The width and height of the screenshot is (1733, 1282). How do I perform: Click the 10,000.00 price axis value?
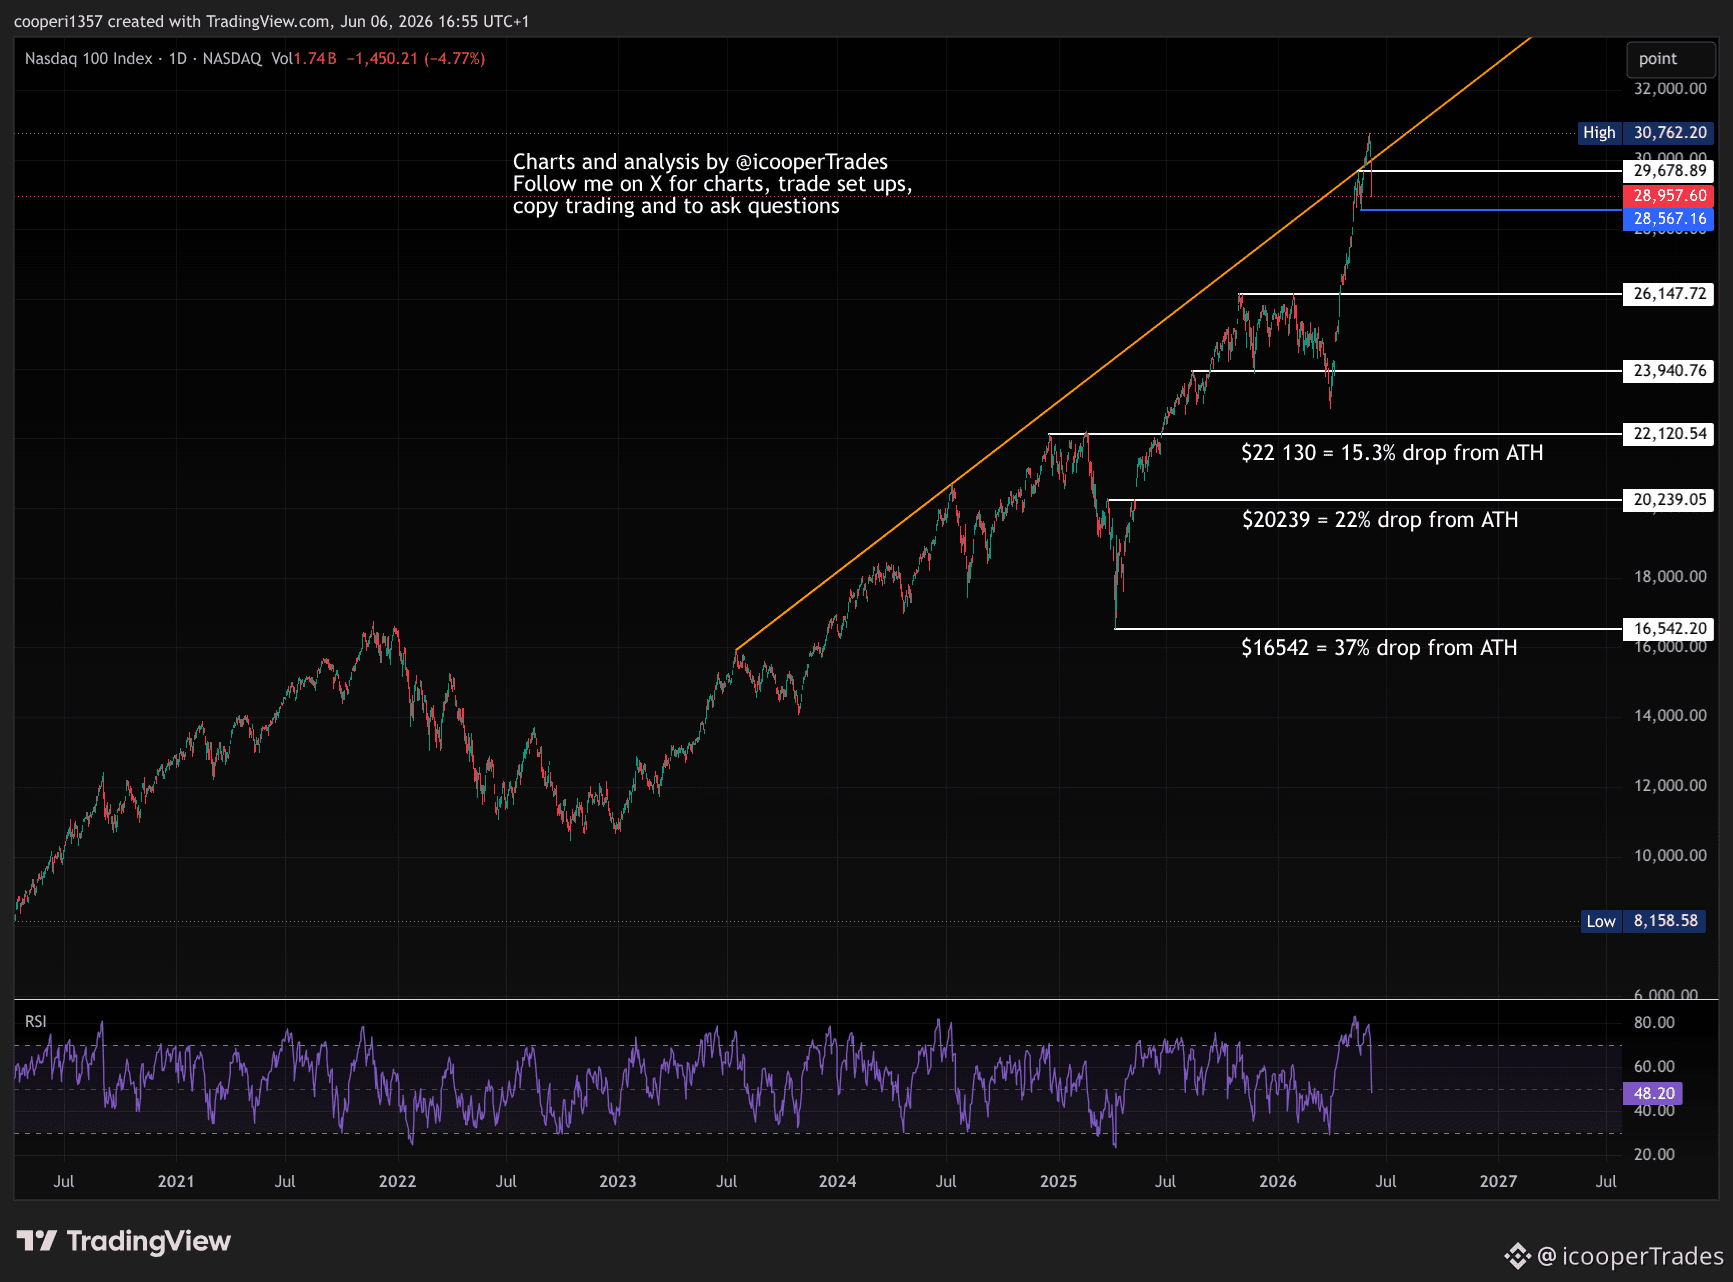(x=1670, y=855)
